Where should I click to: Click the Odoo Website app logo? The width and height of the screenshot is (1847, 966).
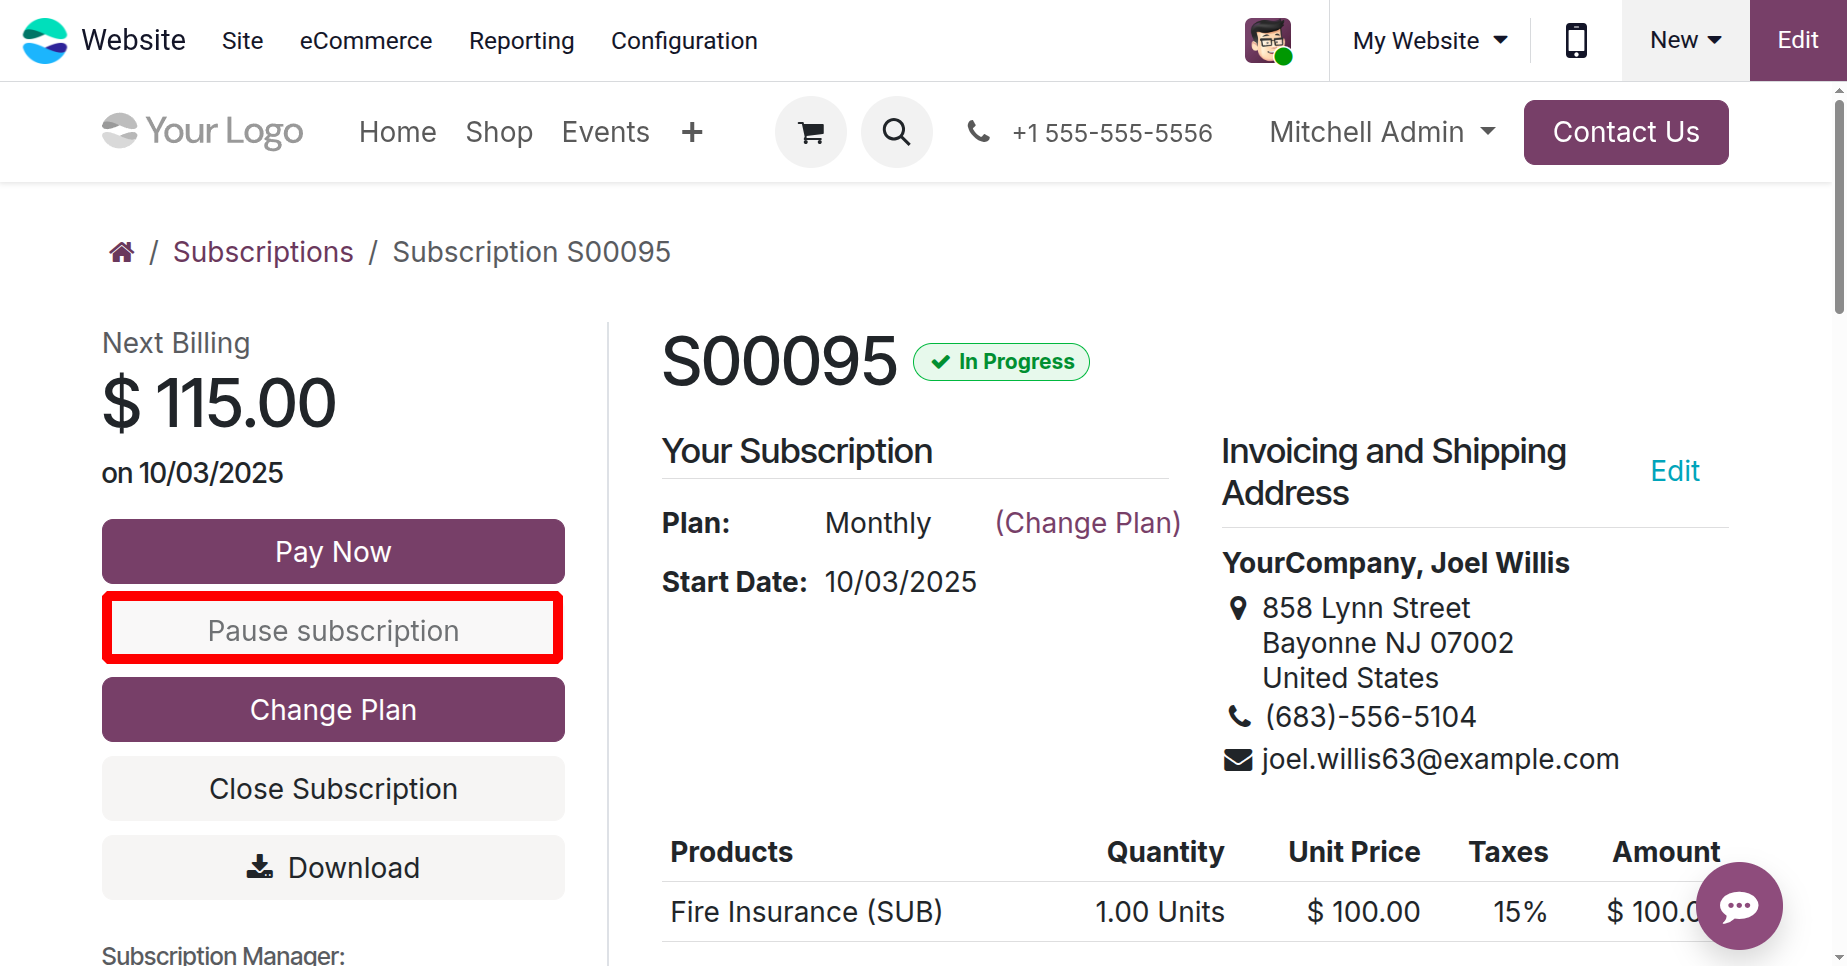[x=45, y=41]
